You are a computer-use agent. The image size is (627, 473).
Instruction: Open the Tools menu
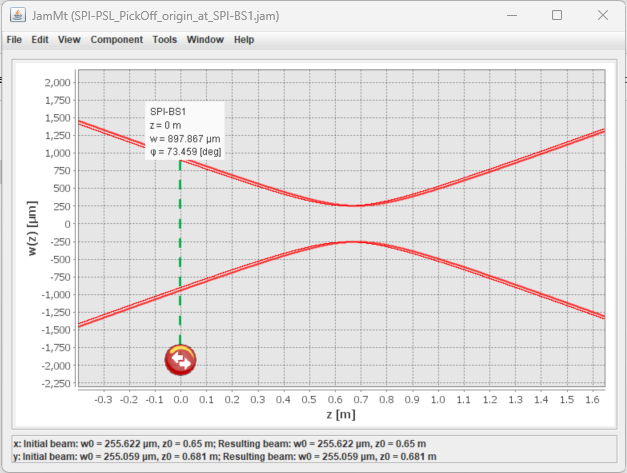click(164, 40)
